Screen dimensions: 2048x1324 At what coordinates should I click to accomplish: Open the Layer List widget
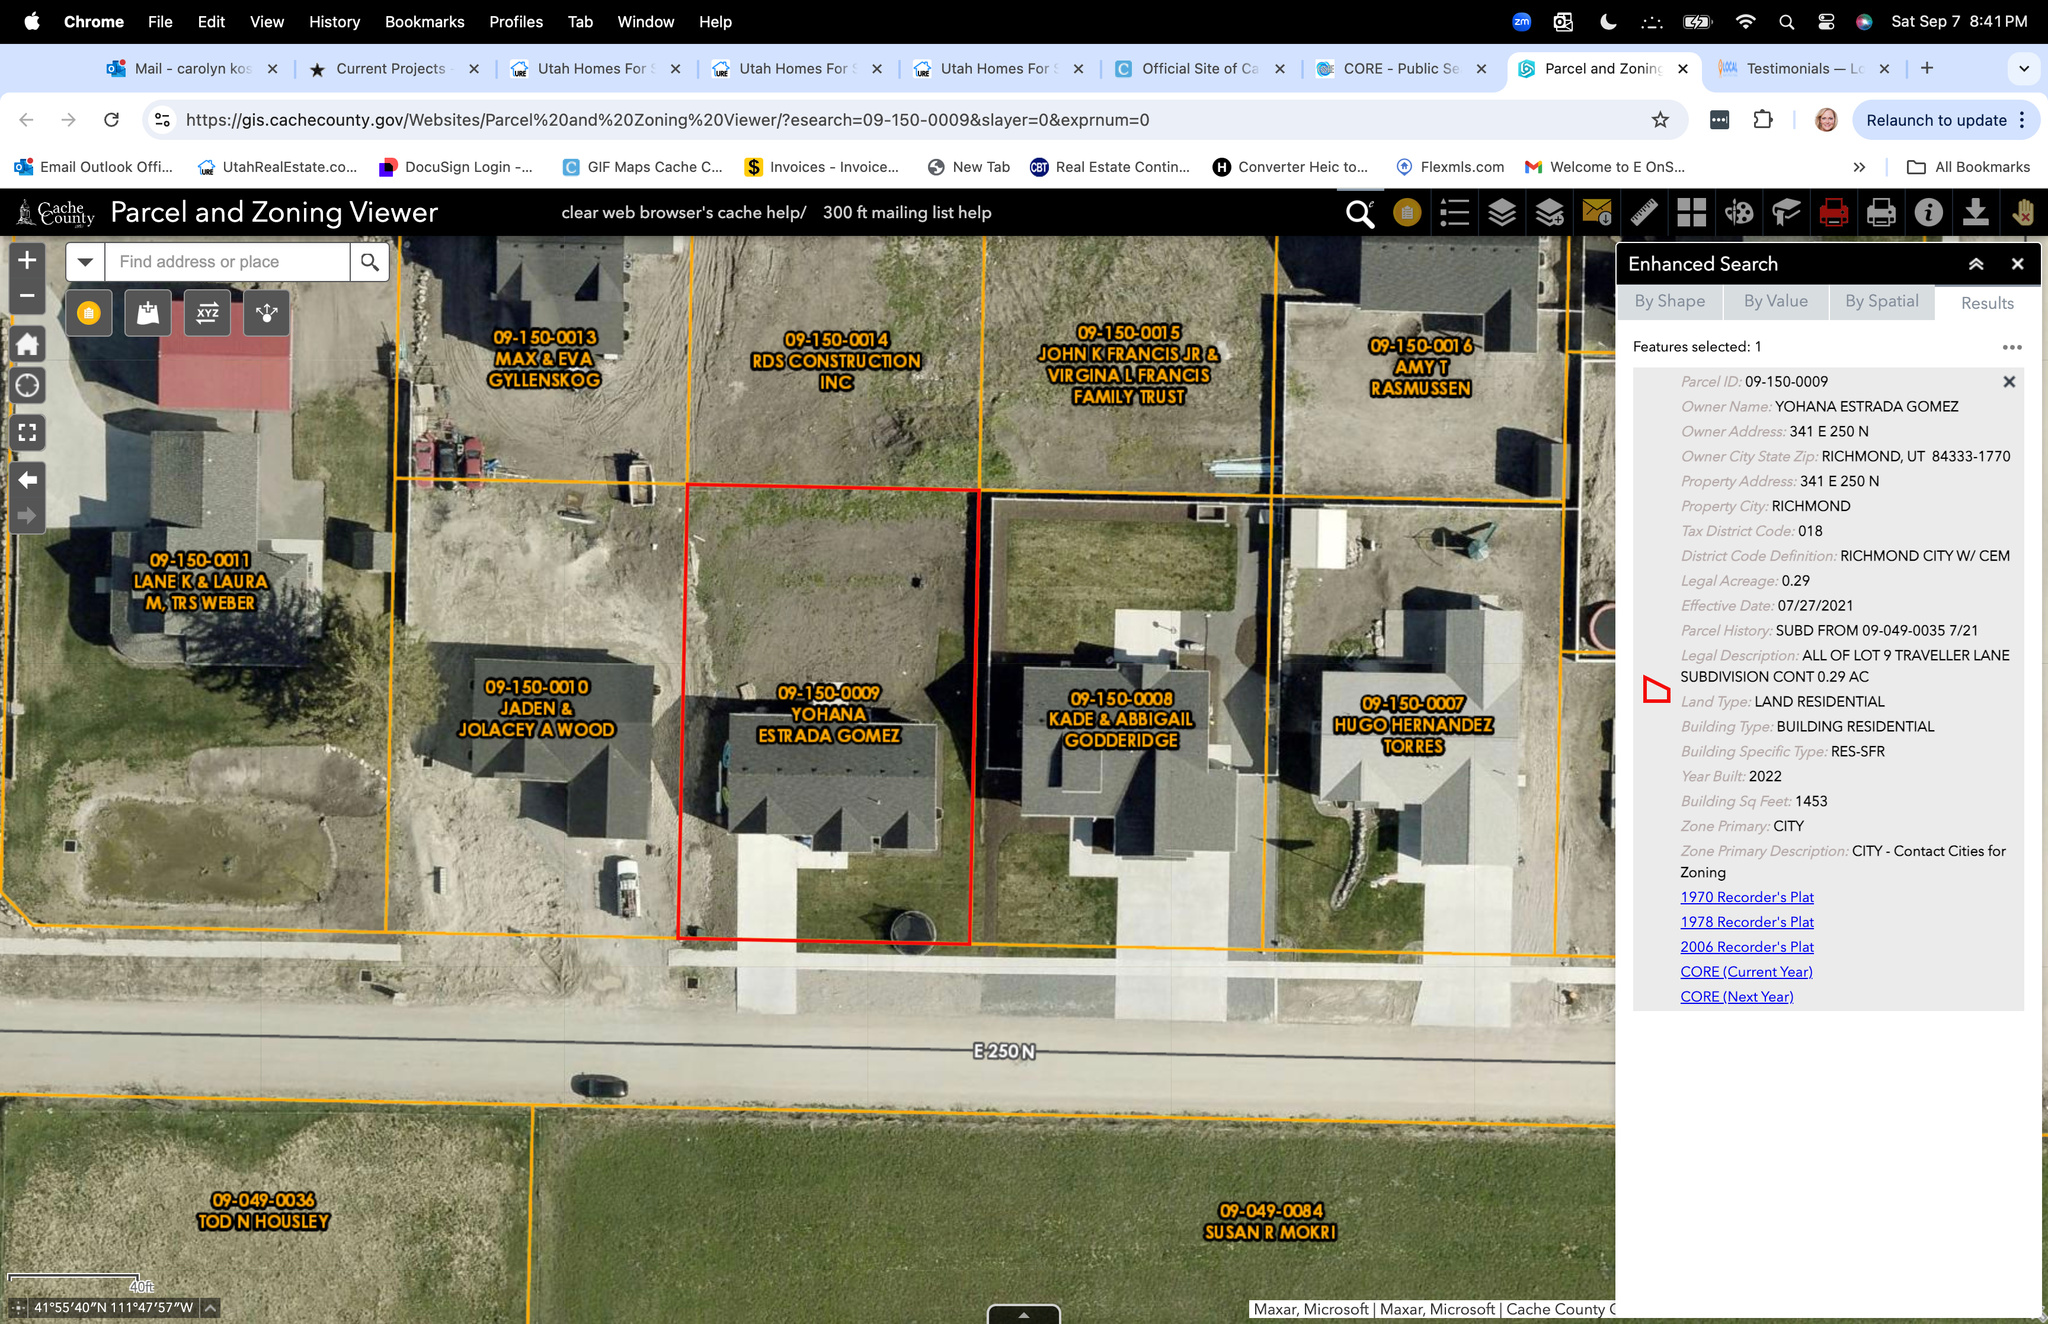(x=1502, y=213)
